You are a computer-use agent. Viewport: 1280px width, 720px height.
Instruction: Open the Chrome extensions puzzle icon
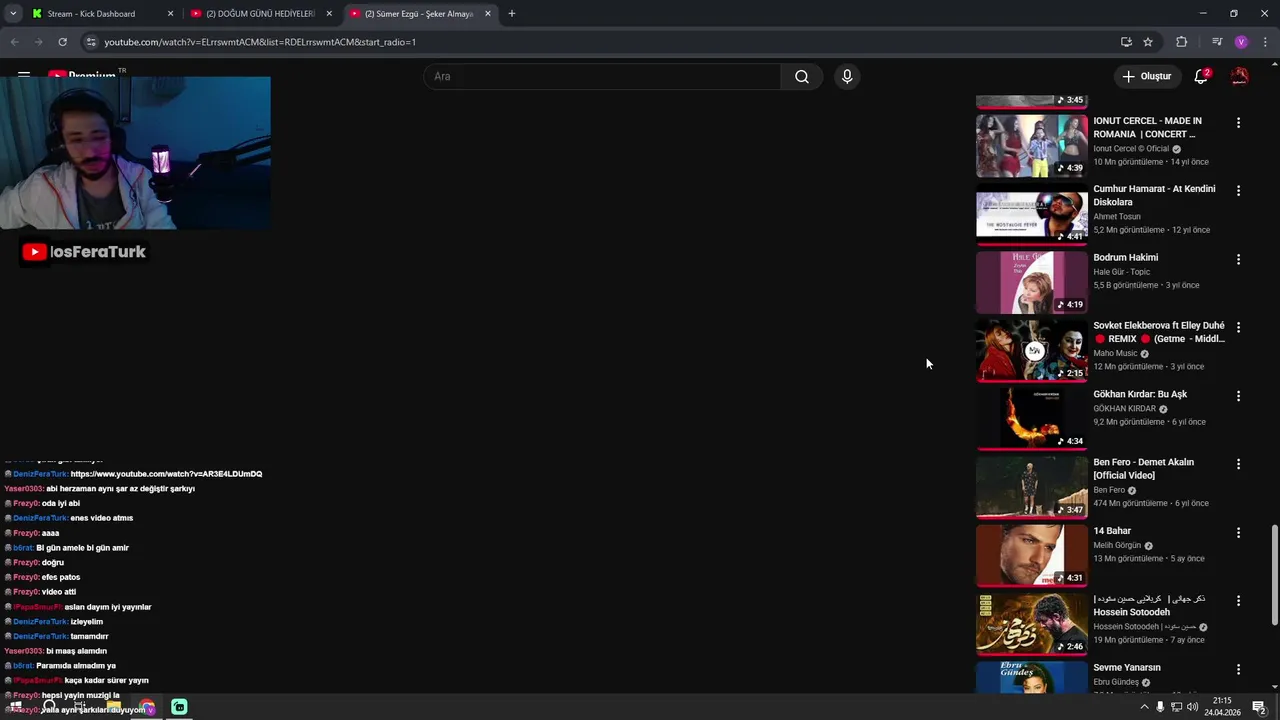[x=1182, y=42]
